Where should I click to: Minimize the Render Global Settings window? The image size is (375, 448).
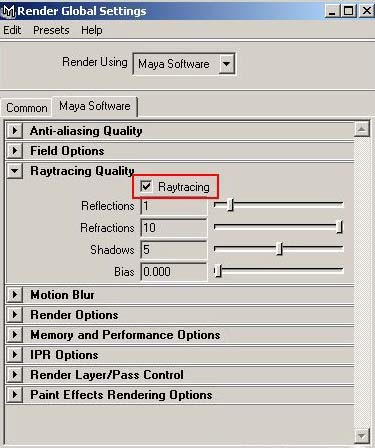click(x=332, y=11)
